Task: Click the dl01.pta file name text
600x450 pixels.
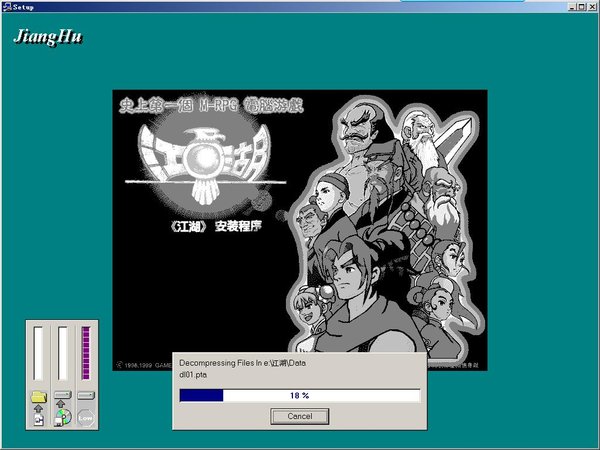Action: point(193,375)
